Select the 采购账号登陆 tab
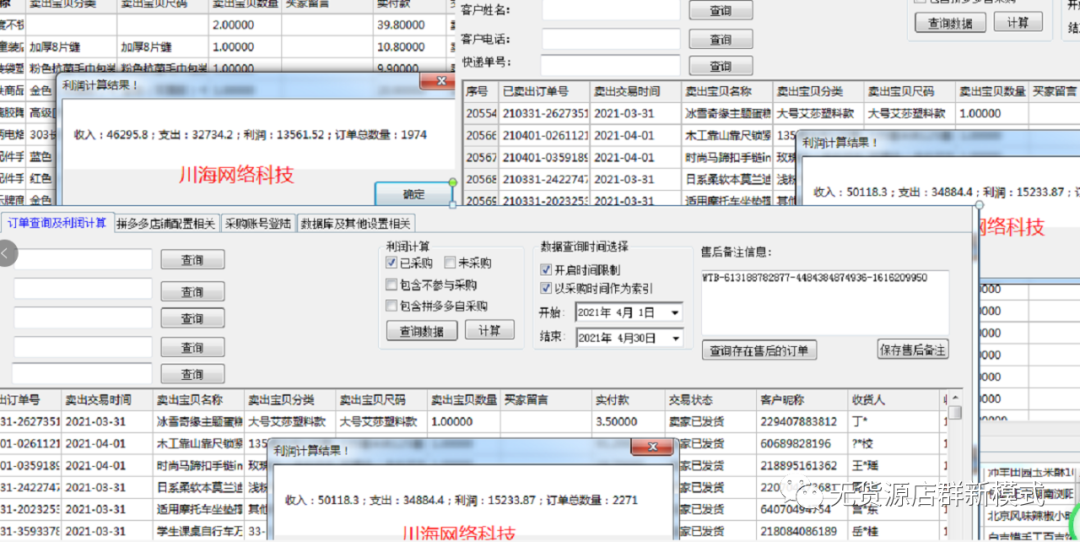The height and width of the screenshot is (542, 1080). [x=258, y=223]
